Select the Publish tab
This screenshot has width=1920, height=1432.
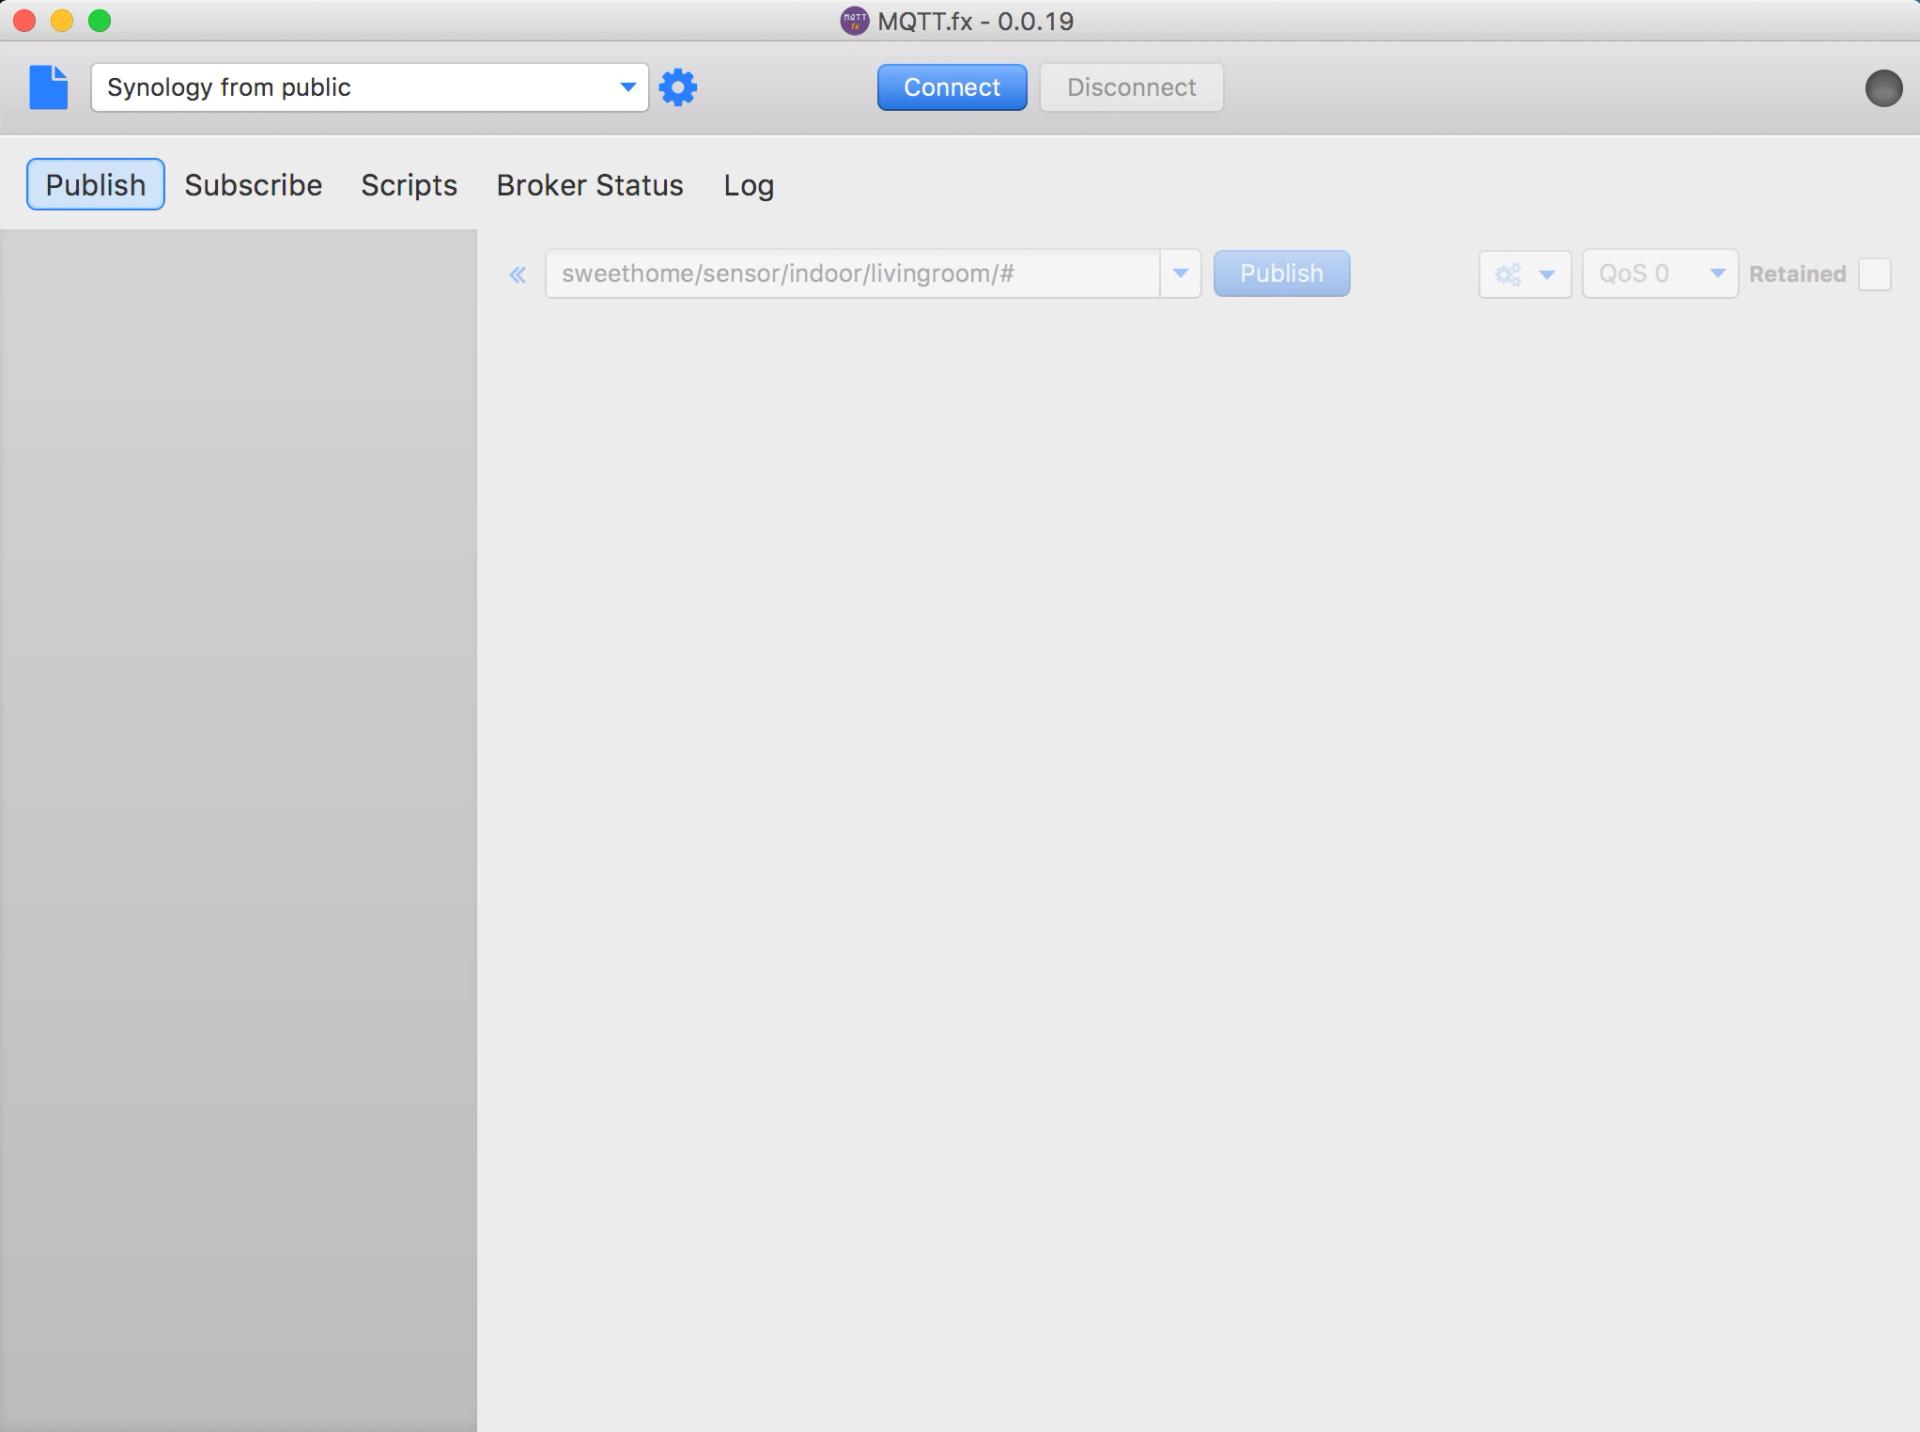click(95, 185)
